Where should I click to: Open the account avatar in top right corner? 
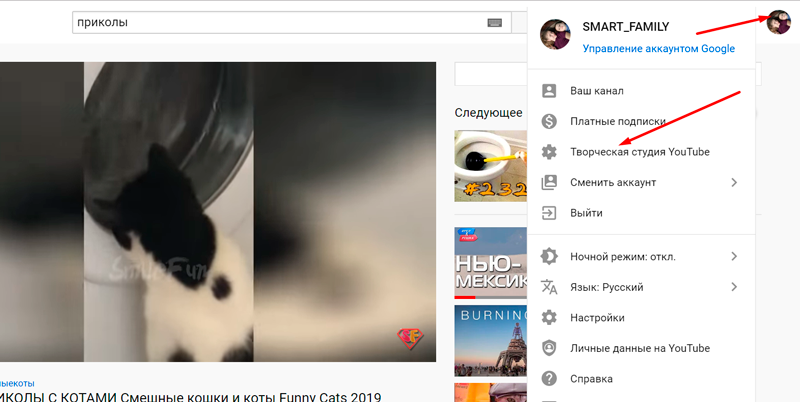779,22
